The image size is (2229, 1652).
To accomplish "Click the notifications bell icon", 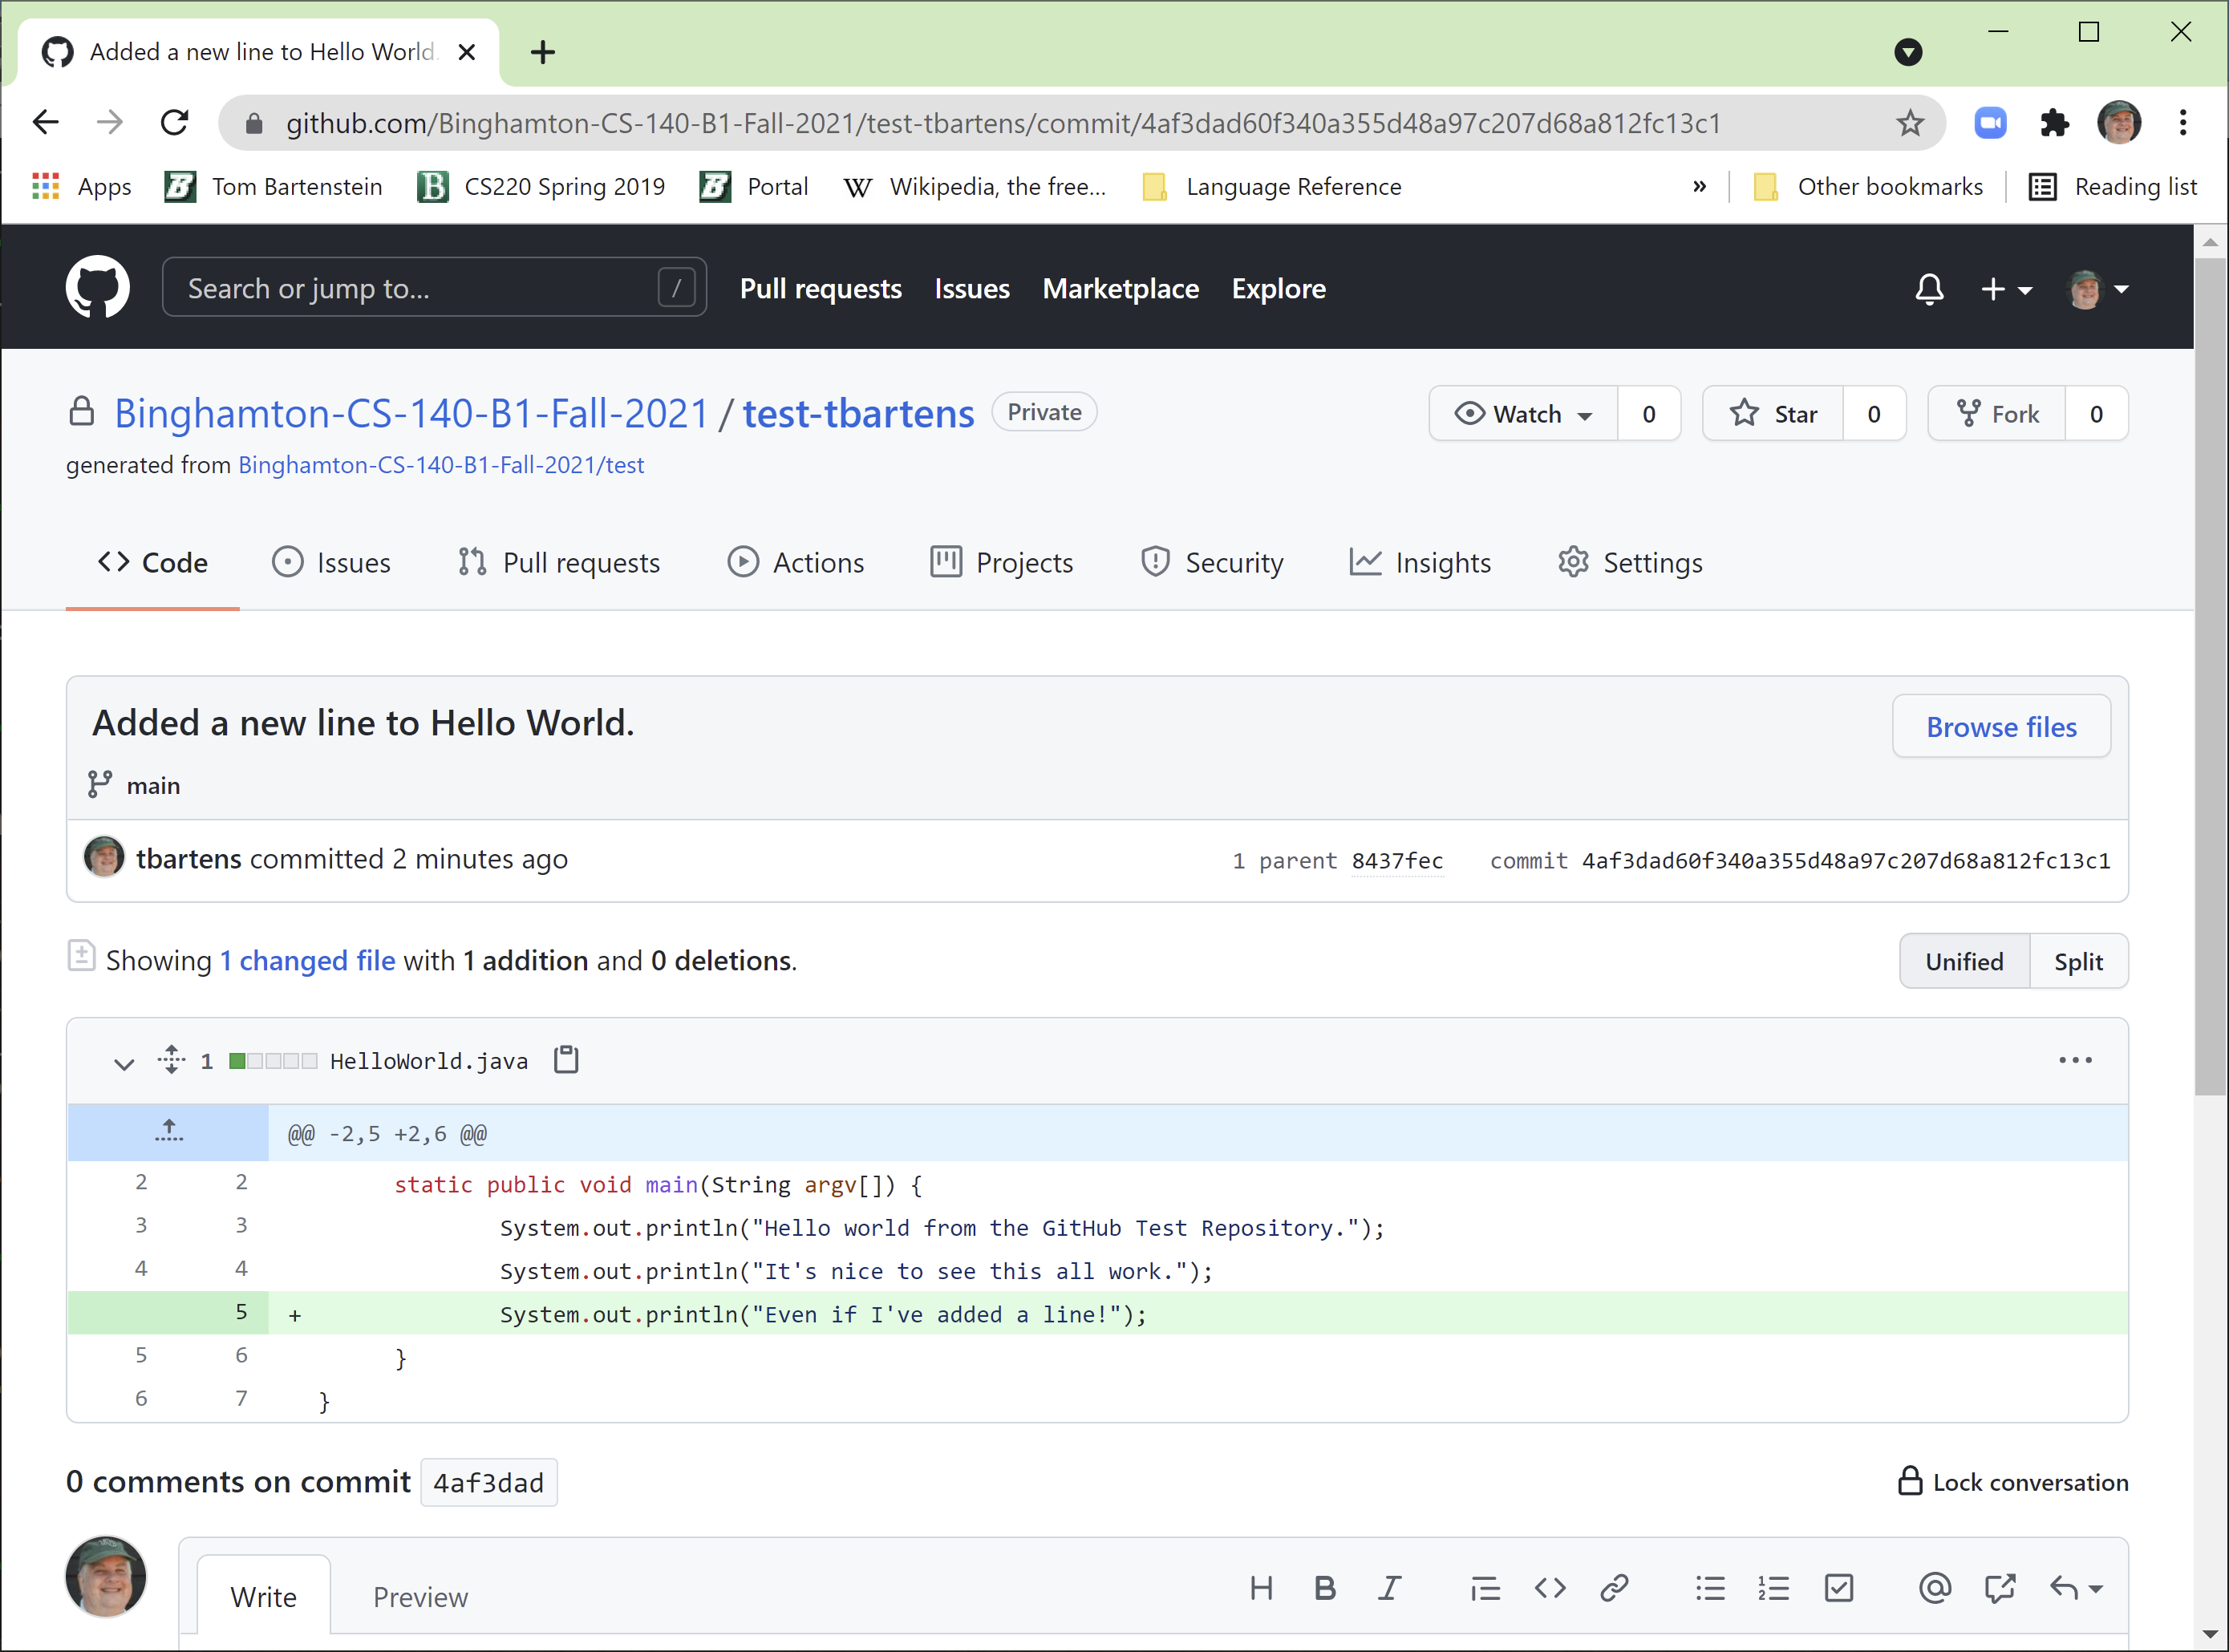I will tap(1929, 289).
